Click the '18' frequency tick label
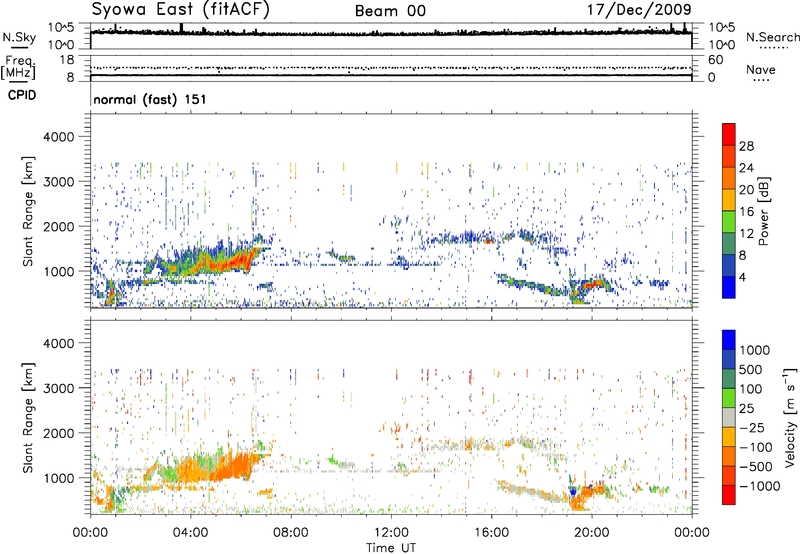 [x=67, y=60]
